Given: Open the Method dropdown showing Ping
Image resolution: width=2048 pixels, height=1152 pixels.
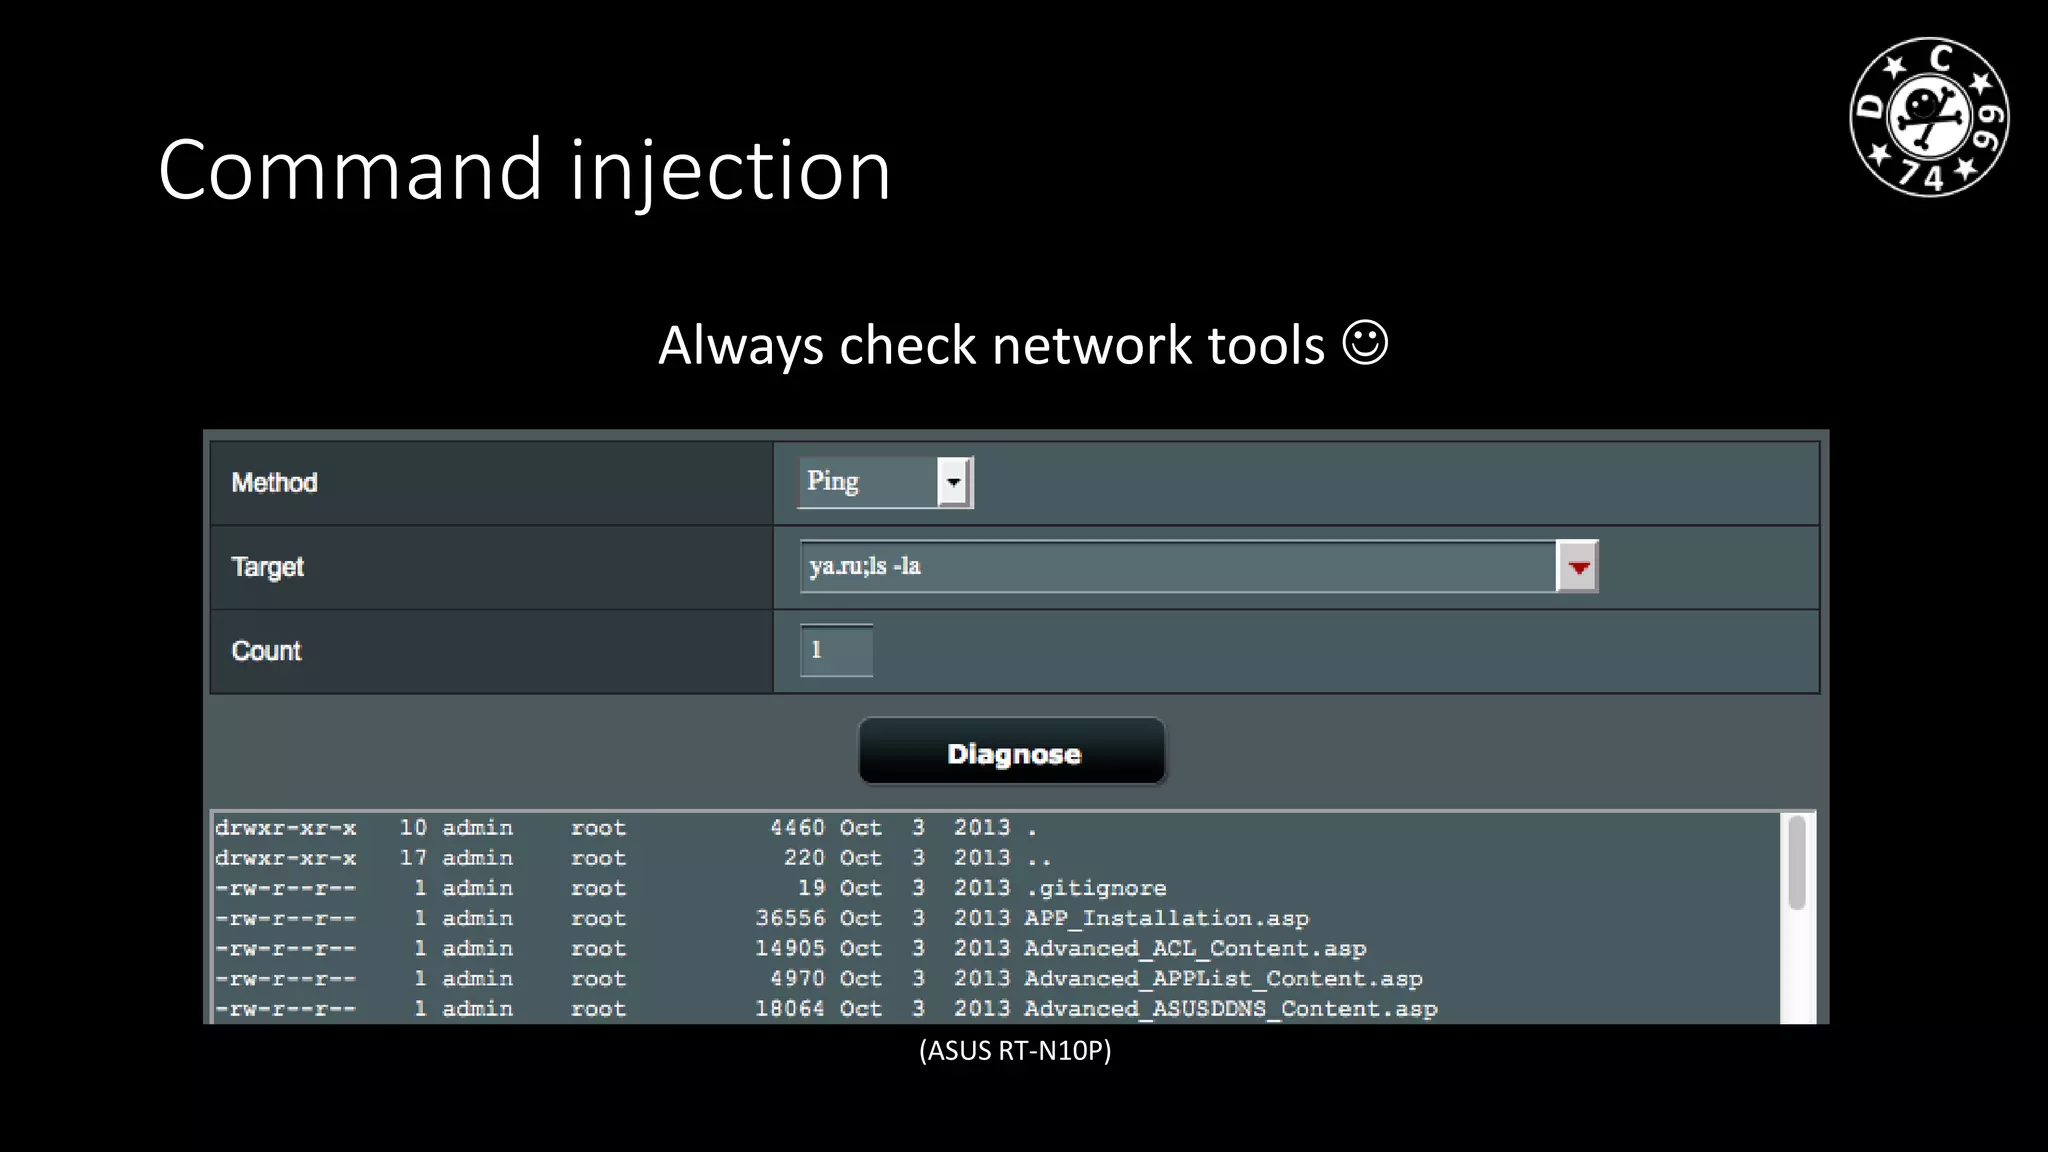Looking at the screenshot, I should [x=885, y=482].
